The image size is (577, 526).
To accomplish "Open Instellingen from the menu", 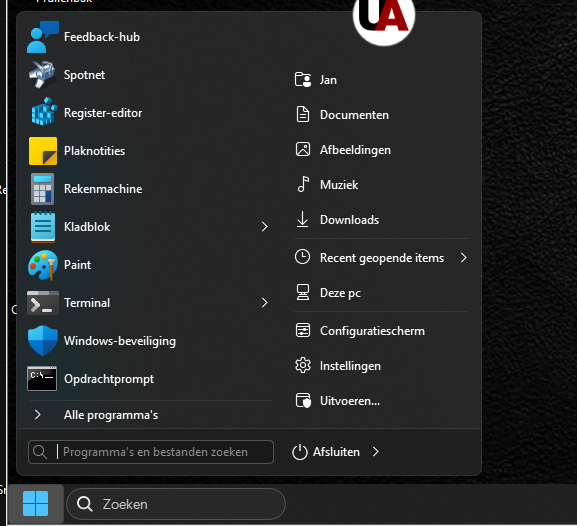I will (x=381, y=366).
